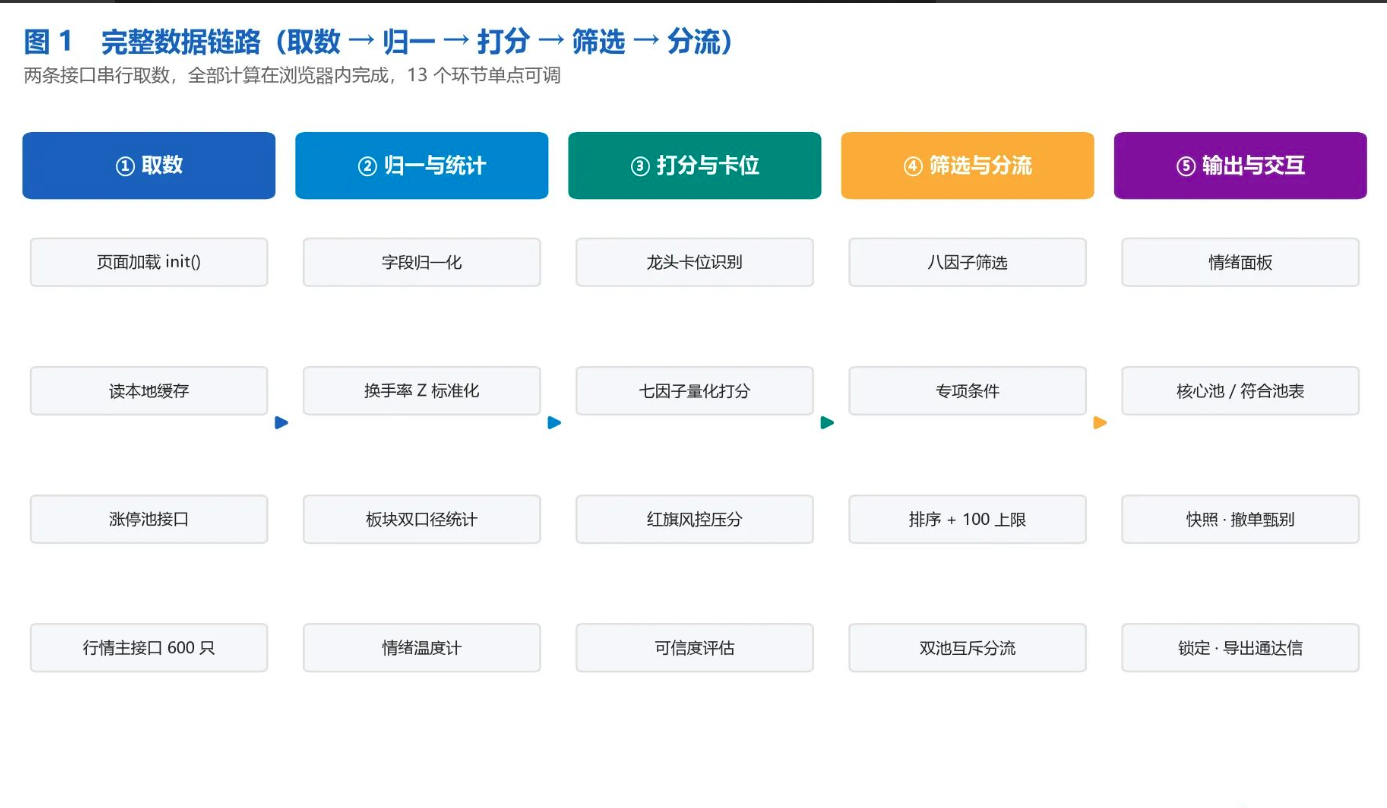This screenshot has width=1387, height=808.
Task: Click the 排序 + 100 上限 box
Action: tap(968, 519)
